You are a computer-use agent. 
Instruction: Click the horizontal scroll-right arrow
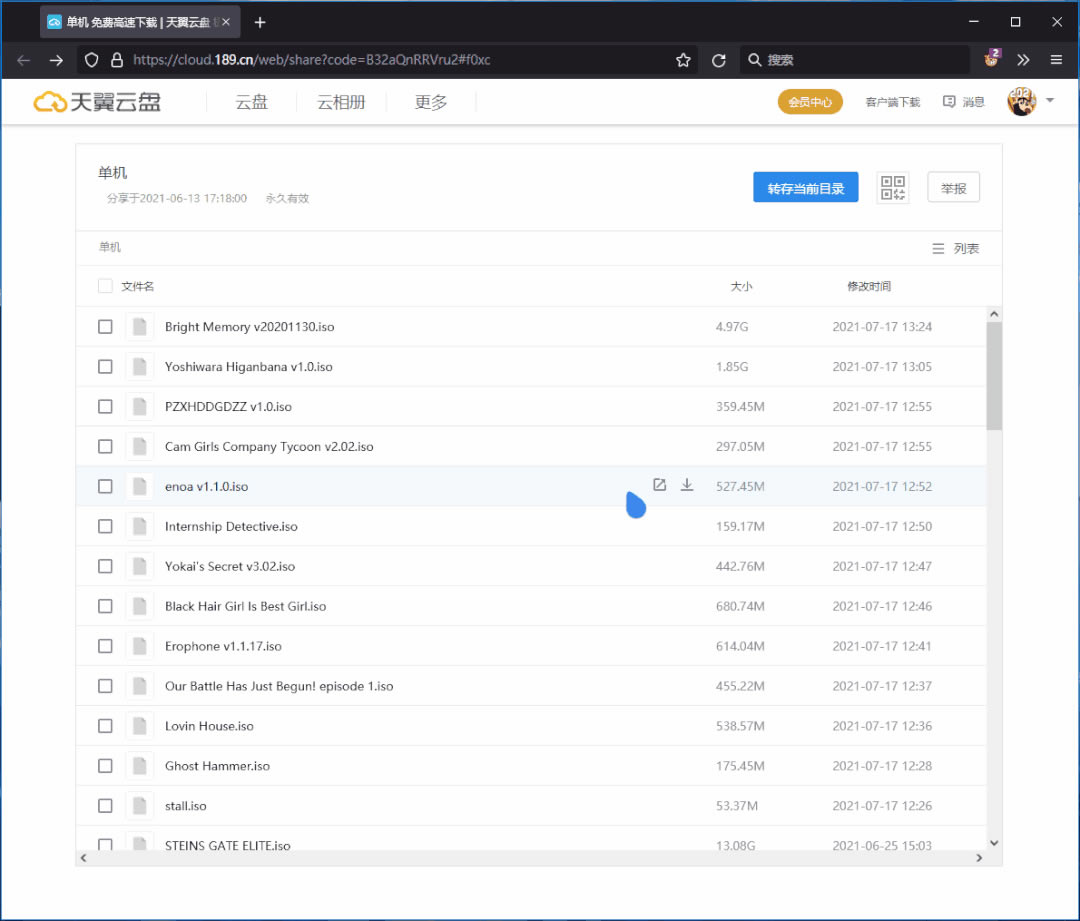(979, 858)
